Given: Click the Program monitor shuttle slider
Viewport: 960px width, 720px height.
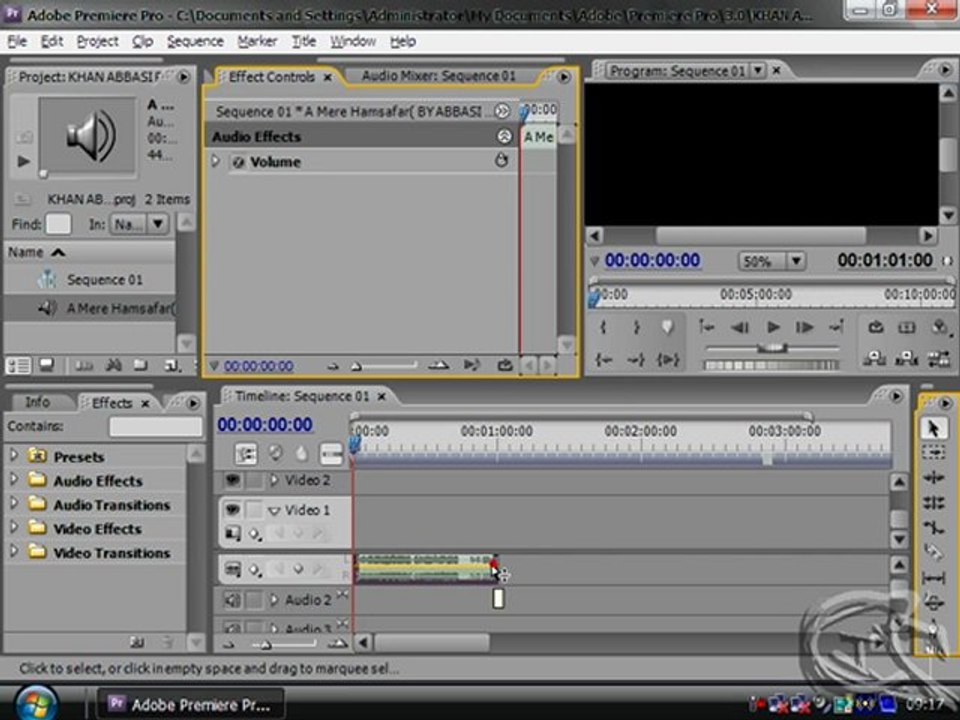Looking at the screenshot, I should (x=773, y=348).
